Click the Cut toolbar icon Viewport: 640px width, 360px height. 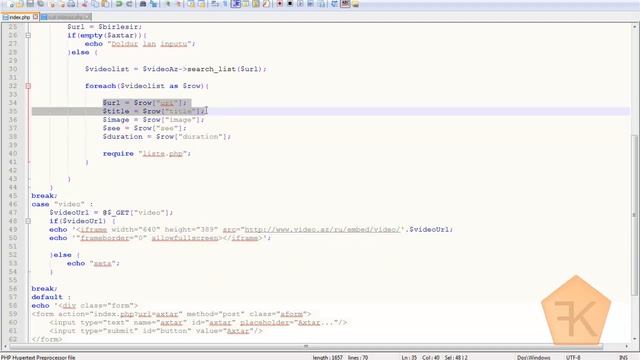click(x=84, y=4)
